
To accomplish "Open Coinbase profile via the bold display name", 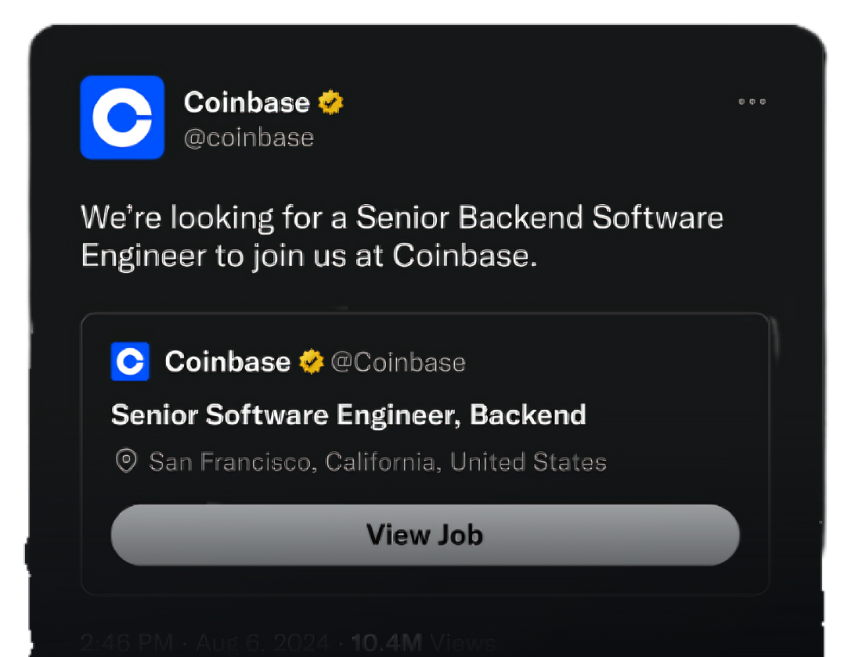I will [246, 102].
